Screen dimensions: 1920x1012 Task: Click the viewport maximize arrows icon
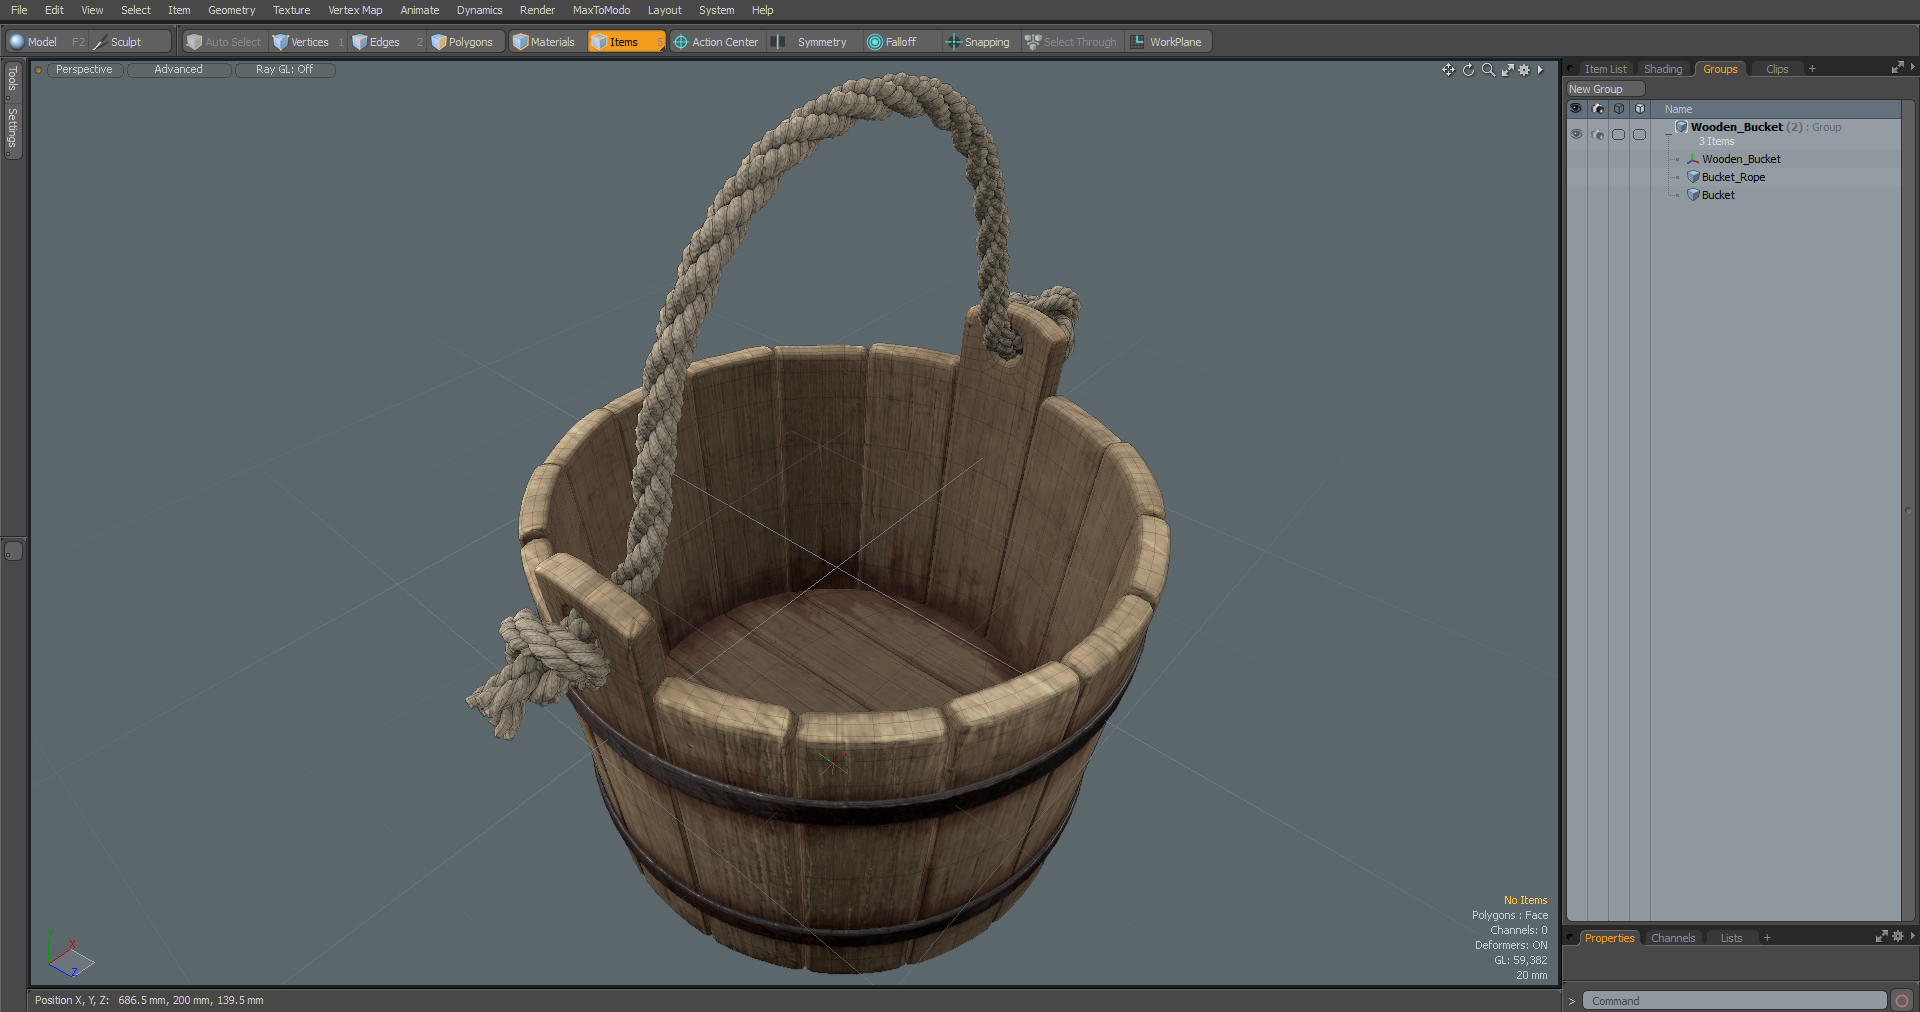pyautogui.click(x=1507, y=70)
